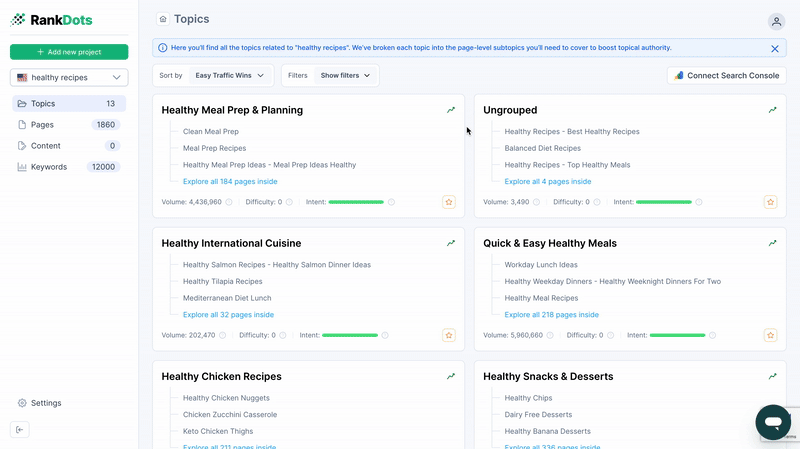Favorite the Ungrouped topic with star
The height and width of the screenshot is (449, 800).
pyautogui.click(x=770, y=202)
